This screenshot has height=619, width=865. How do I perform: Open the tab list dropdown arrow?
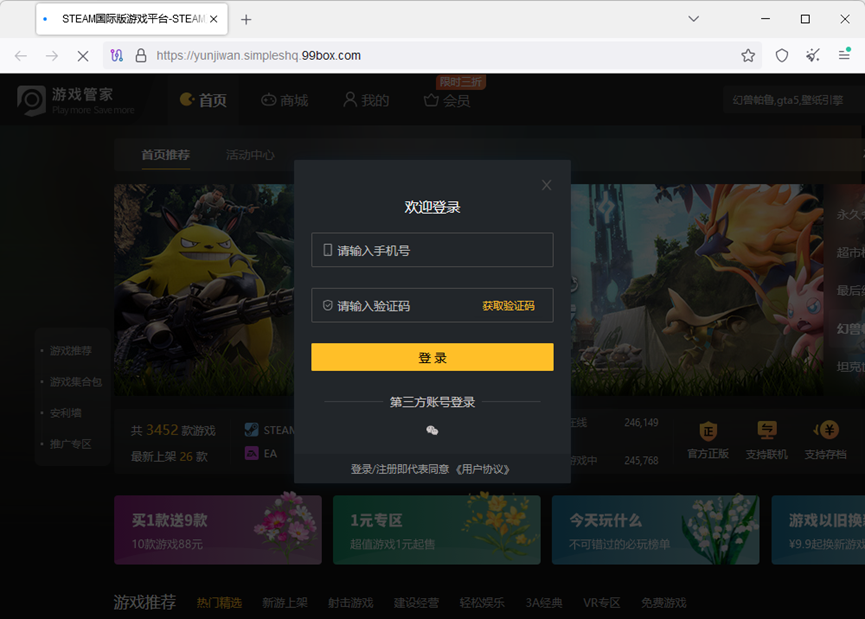tap(693, 19)
